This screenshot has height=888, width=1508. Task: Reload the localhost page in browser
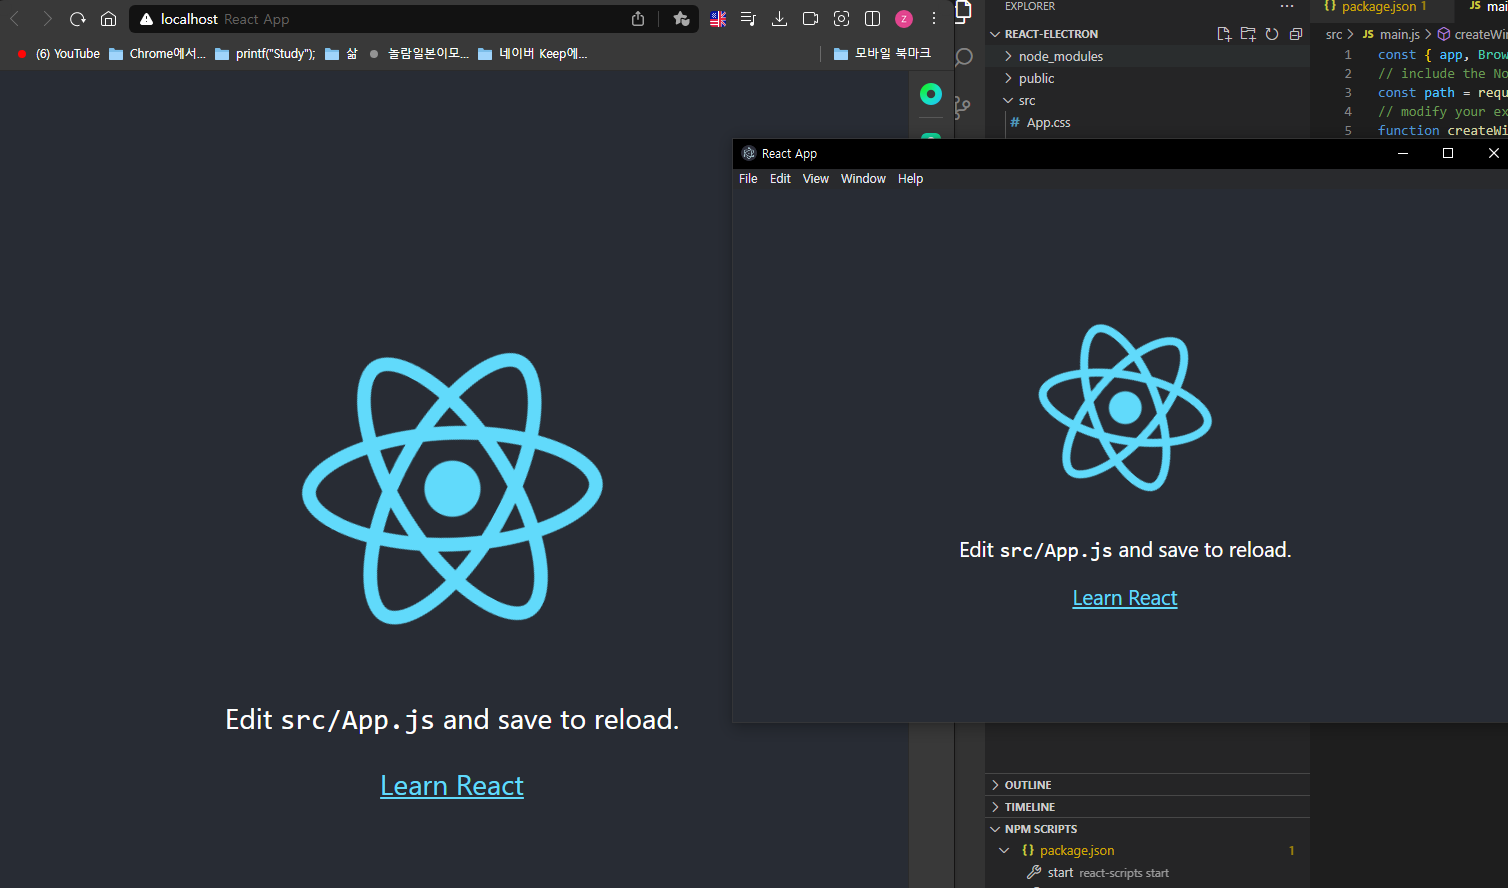click(77, 19)
